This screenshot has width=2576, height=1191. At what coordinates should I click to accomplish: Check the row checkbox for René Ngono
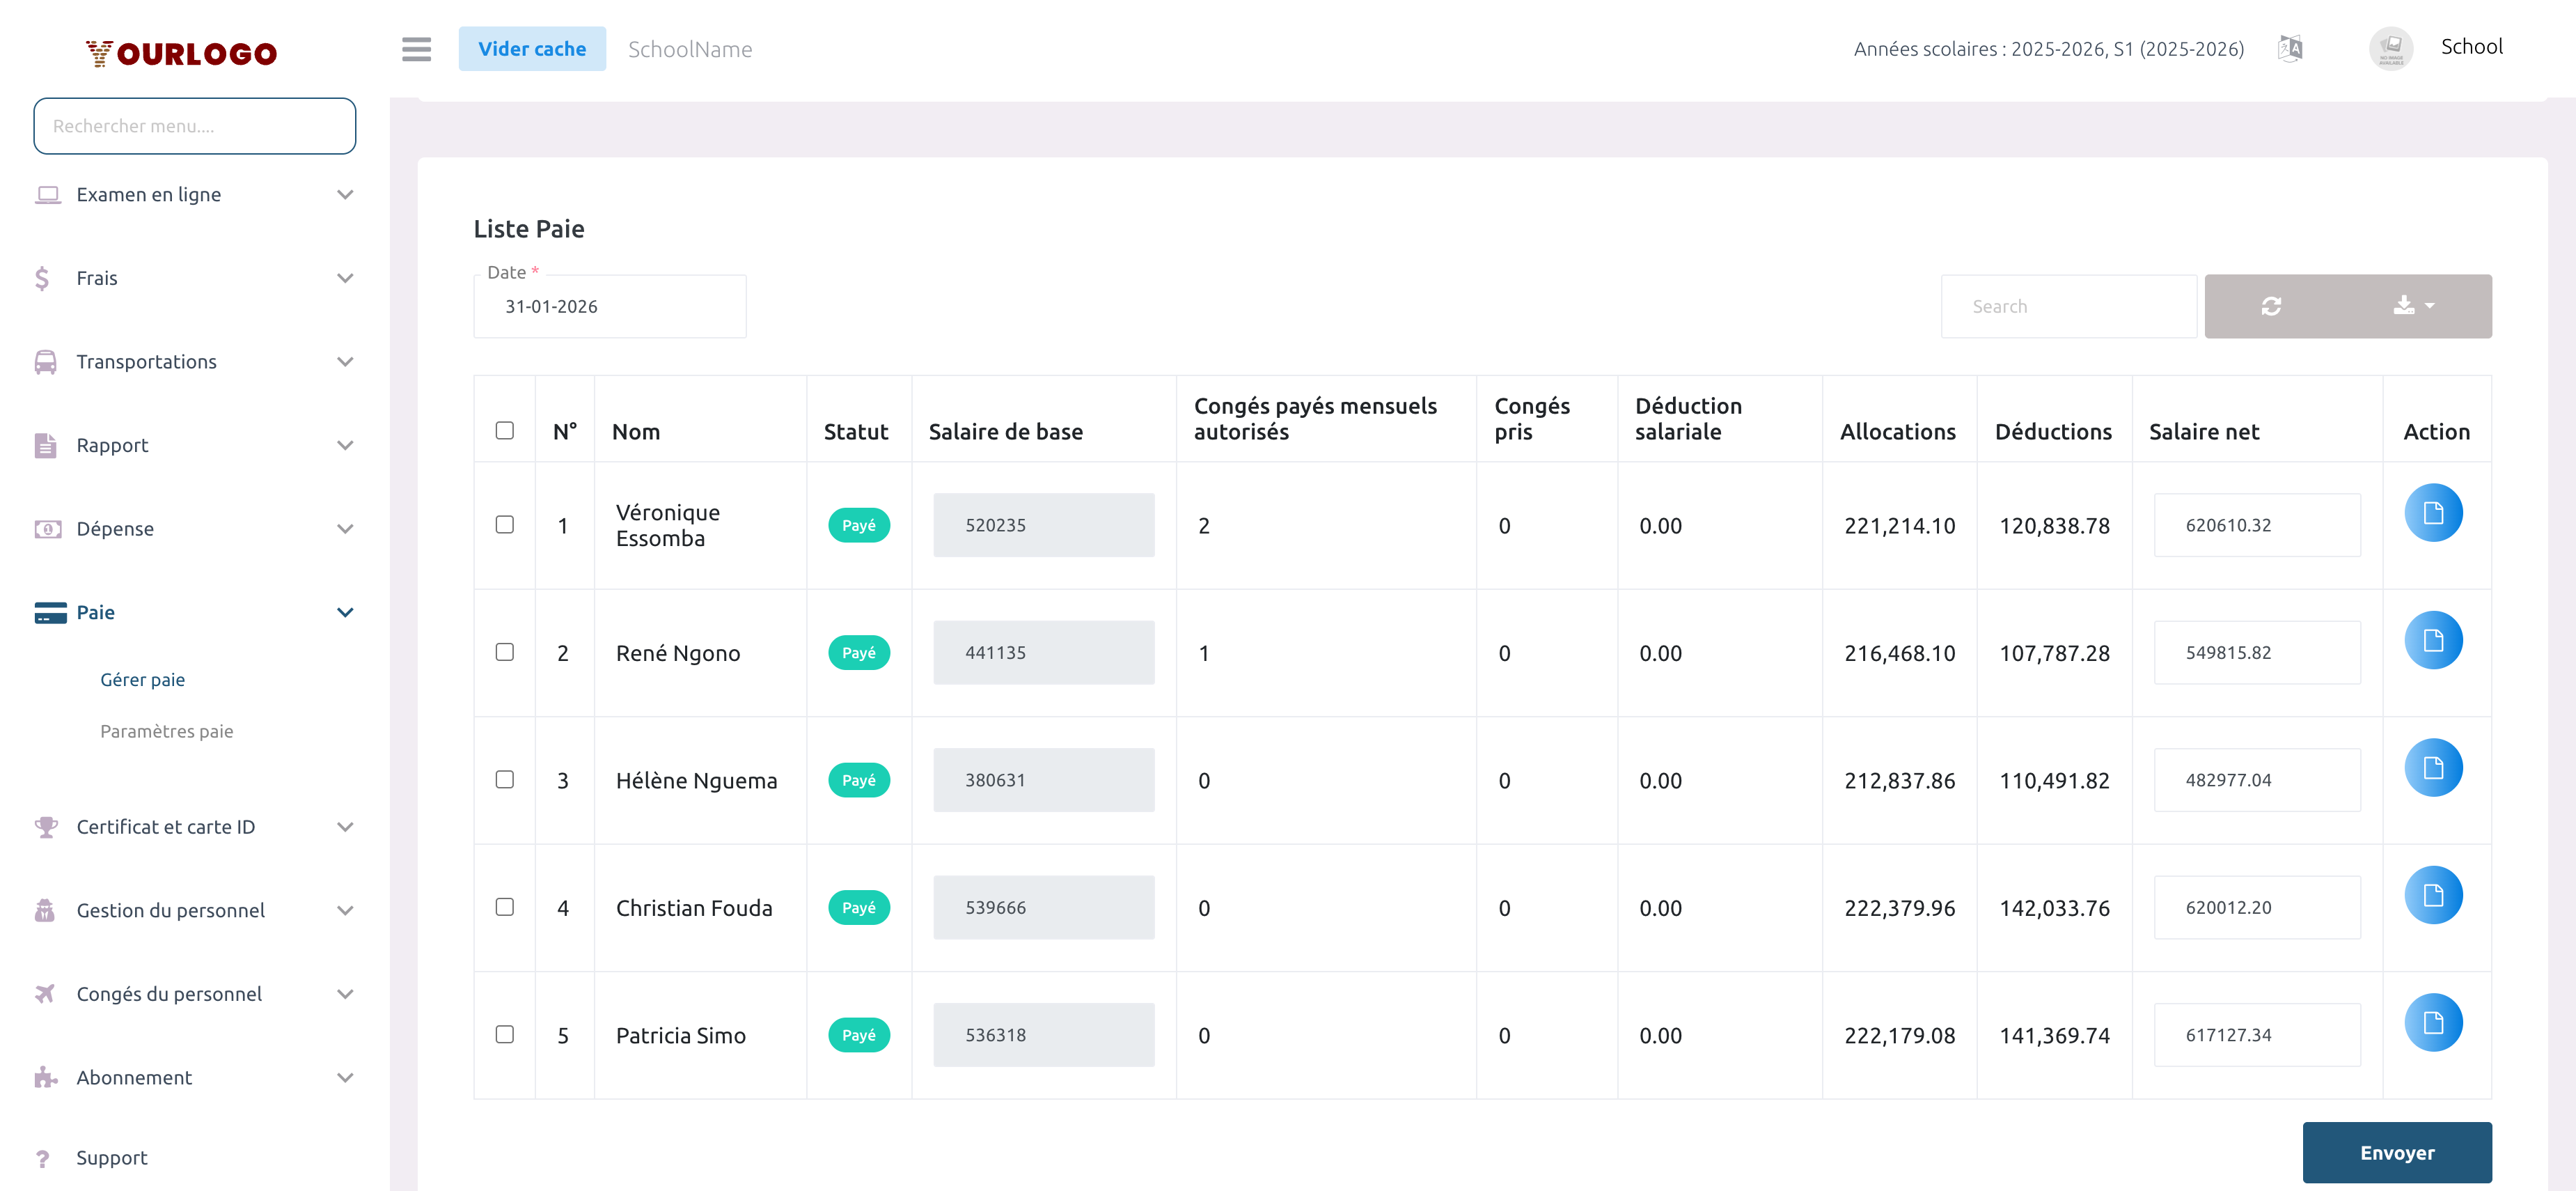pos(504,652)
